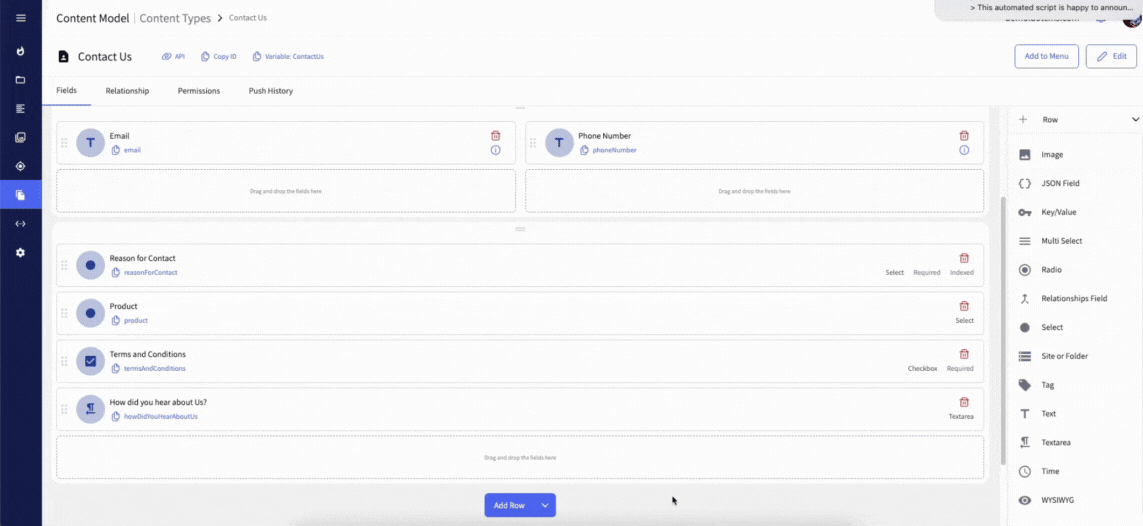
Task: Copy the reasonForContact field identifier
Action: 116,272
